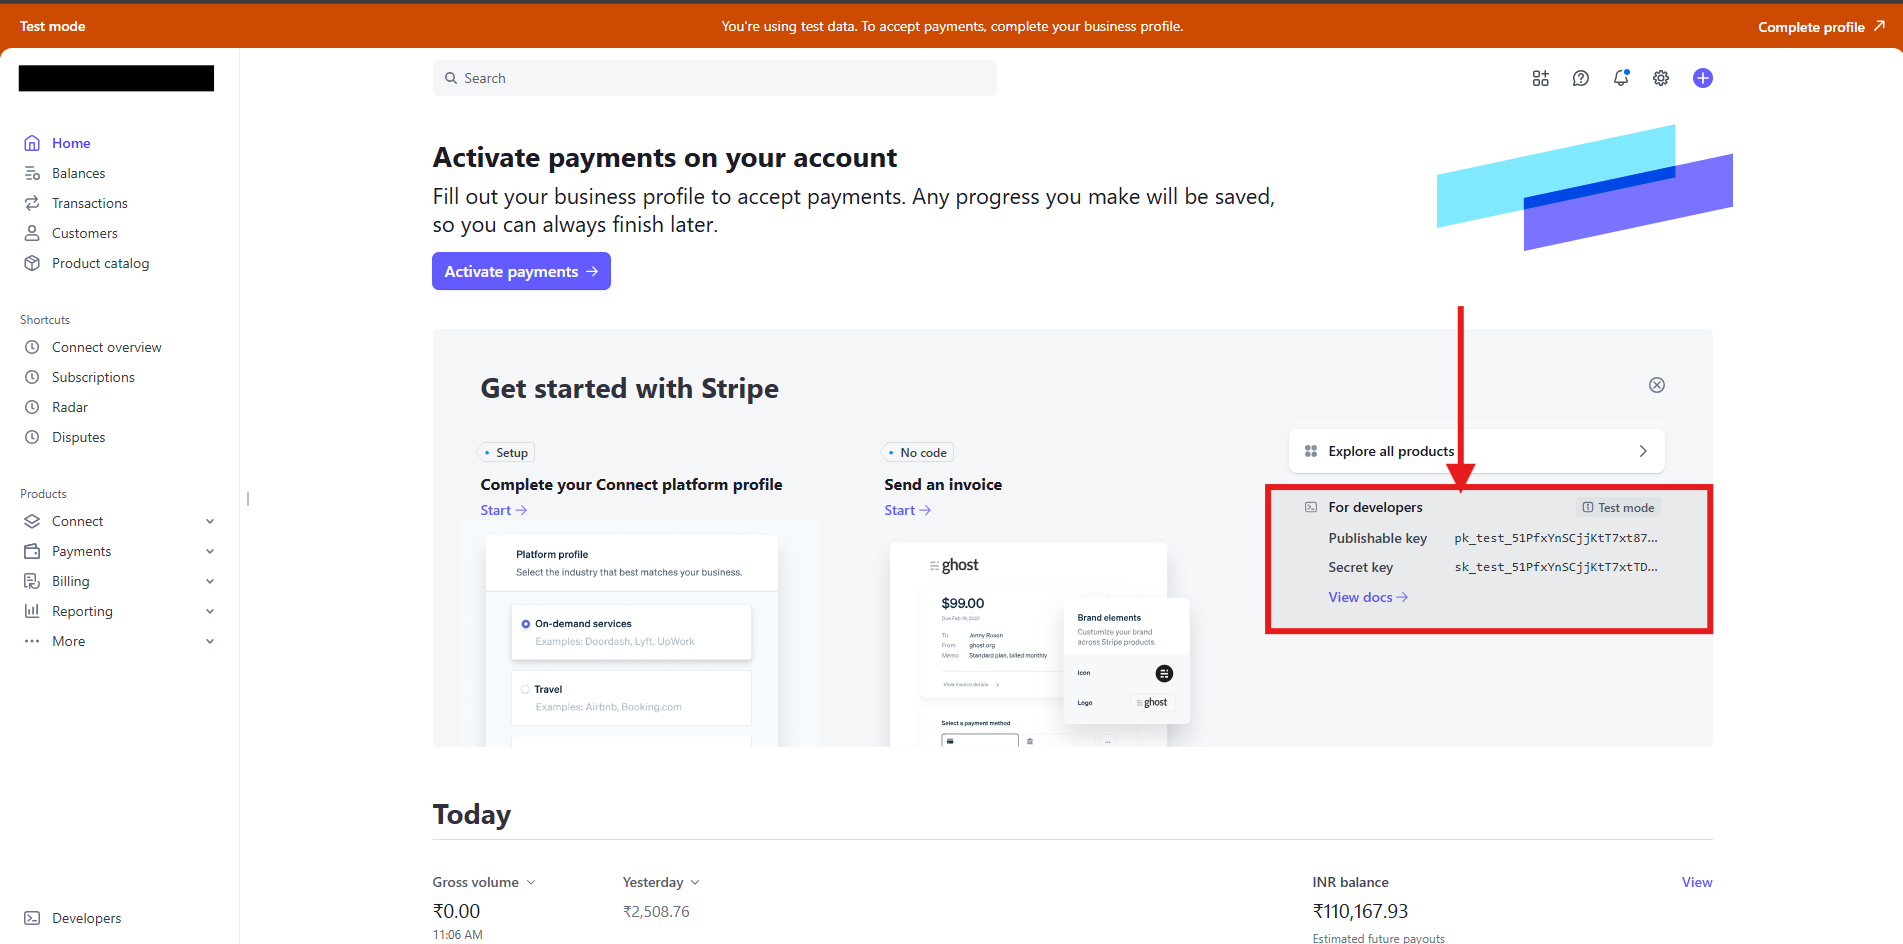Image resolution: width=1903 pixels, height=944 pixels.
Task: Dismiss the Get started with Stripe panel
Action: [x=1656, y=385]
